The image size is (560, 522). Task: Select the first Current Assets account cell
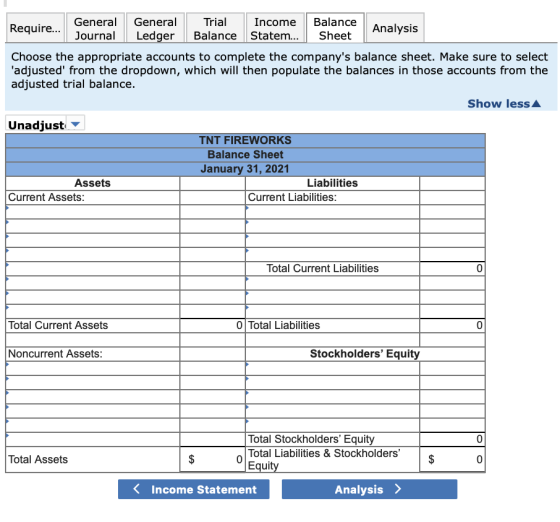pos(93,212)
